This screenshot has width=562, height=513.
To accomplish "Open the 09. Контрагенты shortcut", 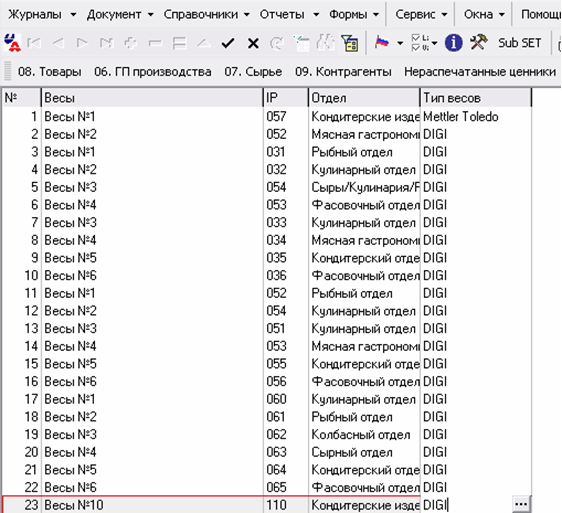I will [343, 72].
